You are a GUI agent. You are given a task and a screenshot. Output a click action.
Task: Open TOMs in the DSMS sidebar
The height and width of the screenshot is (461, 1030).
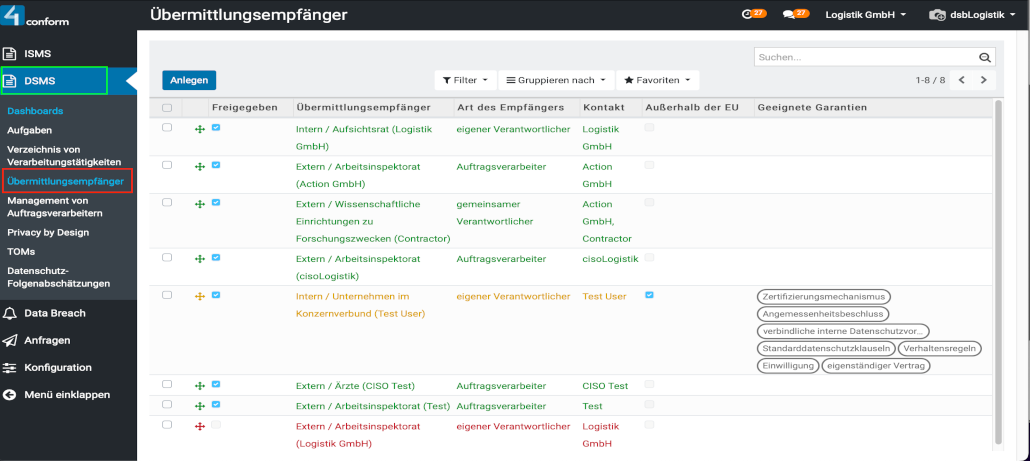[21, 251]
